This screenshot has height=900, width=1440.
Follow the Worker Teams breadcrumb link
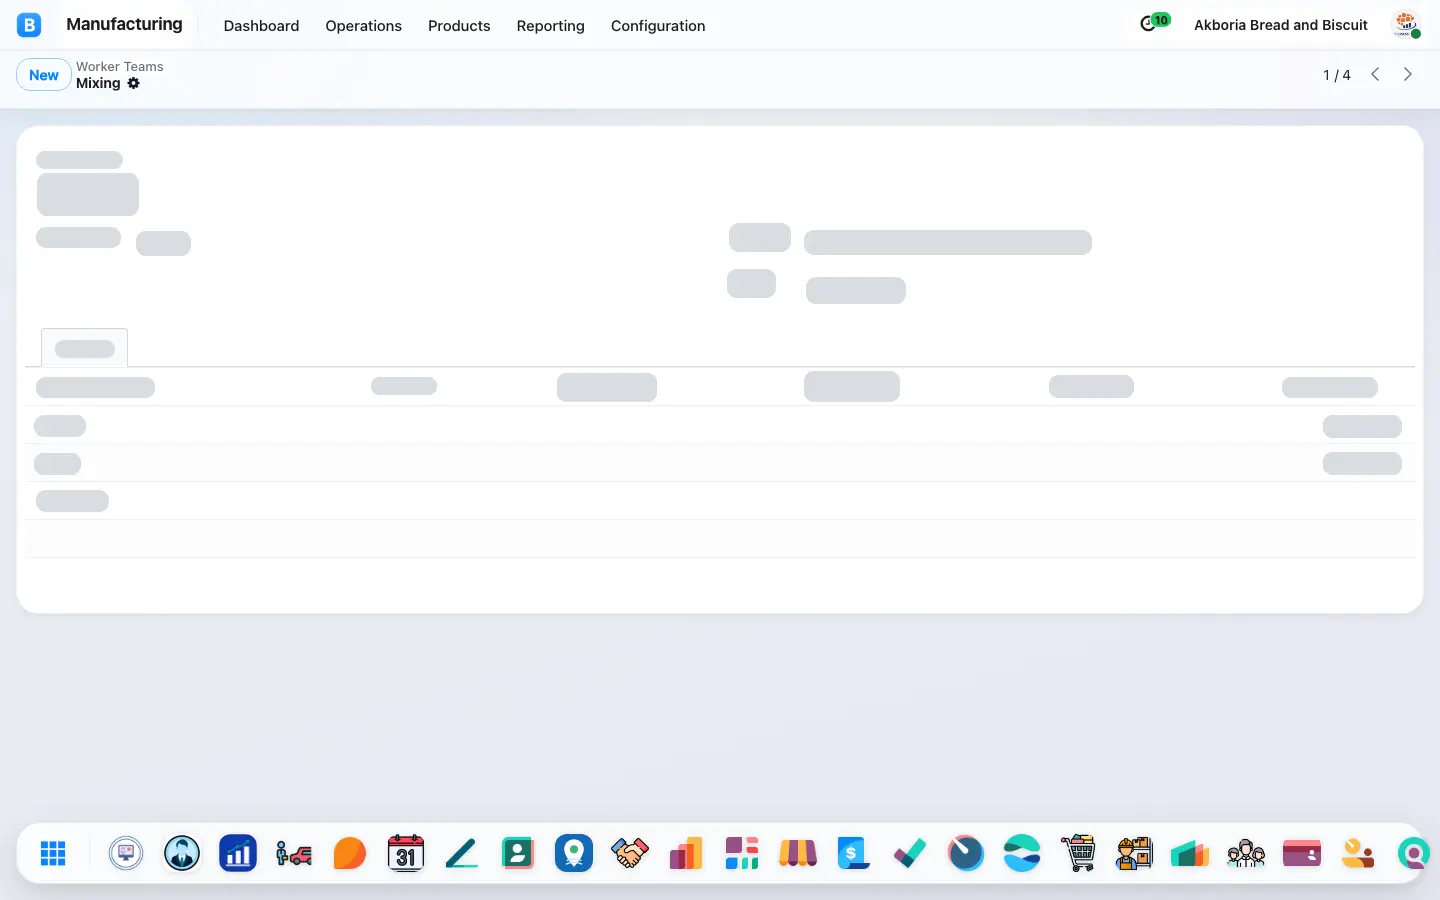coord(119,66)
